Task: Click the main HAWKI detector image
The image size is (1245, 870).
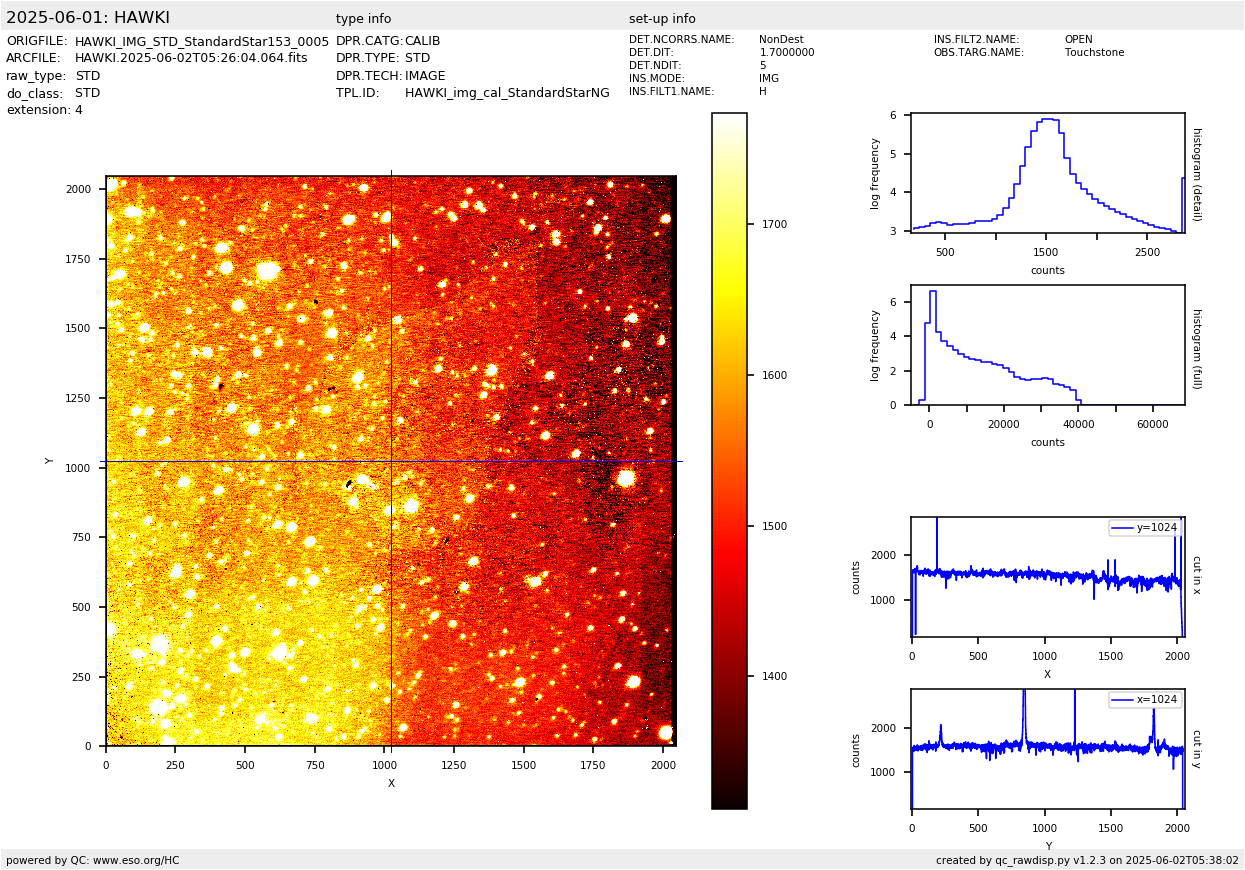Action: click(390, 461)
